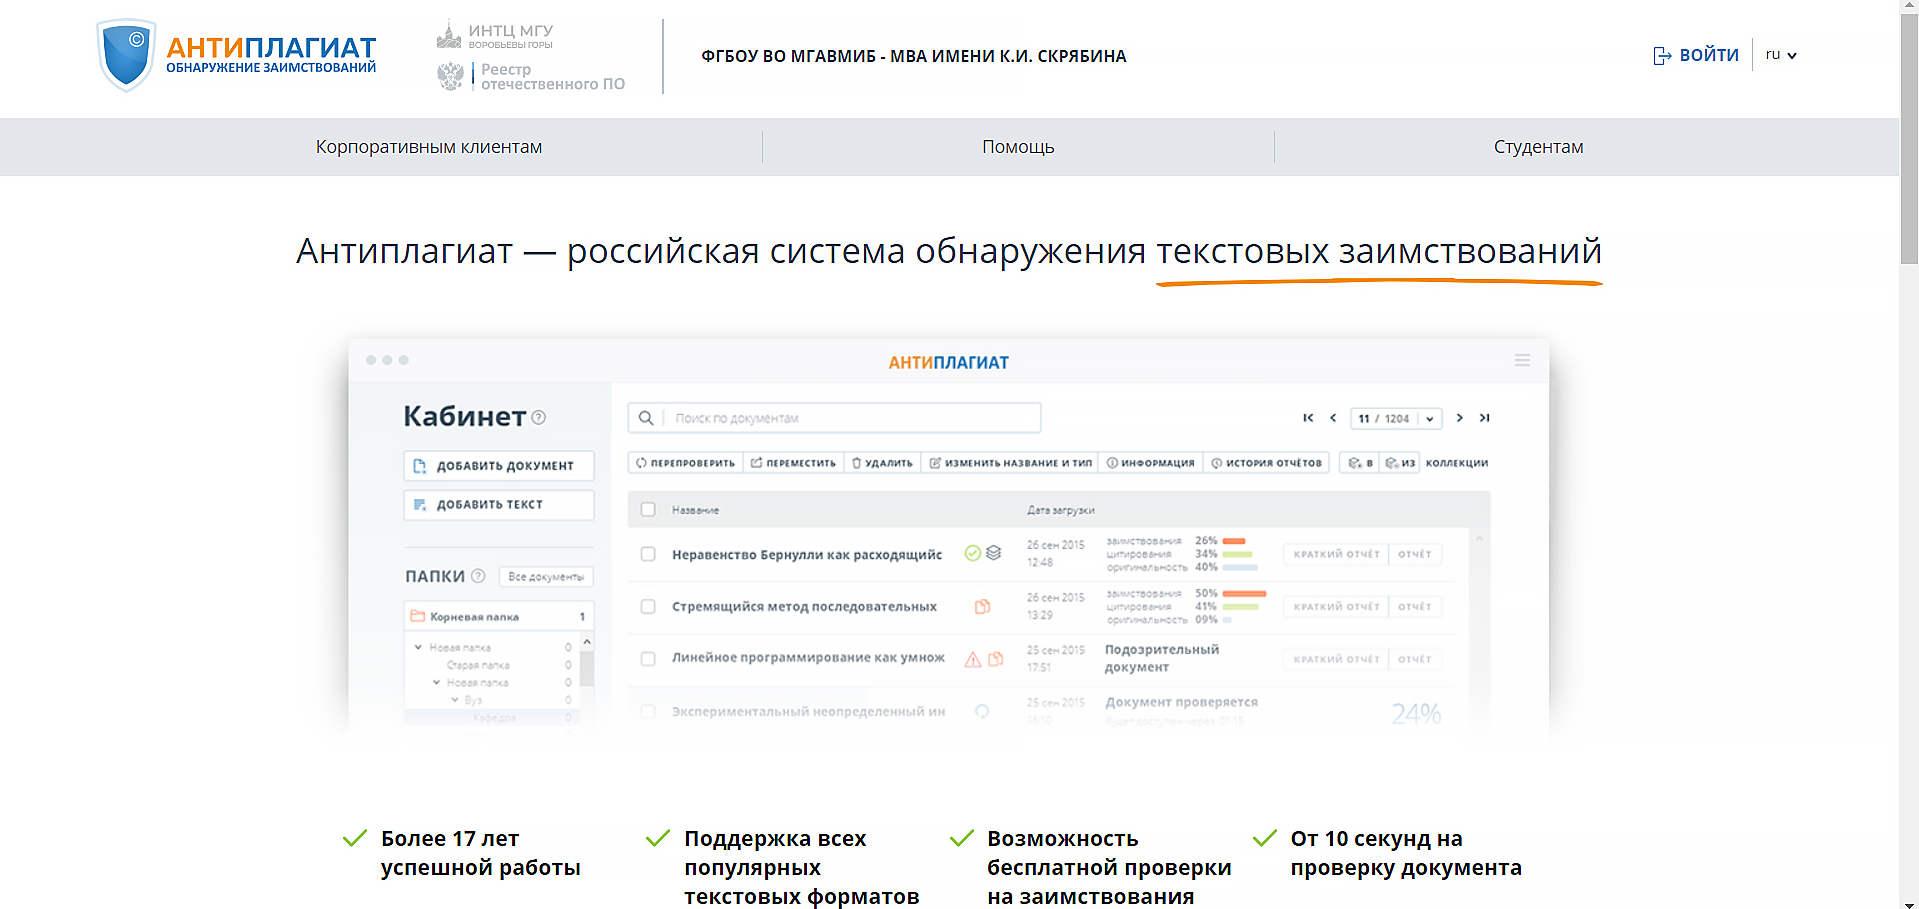Check the Экспериментальный неопределенный row checkbox
This screenshot has width=1919, height=909.
(x=648, y=712)
